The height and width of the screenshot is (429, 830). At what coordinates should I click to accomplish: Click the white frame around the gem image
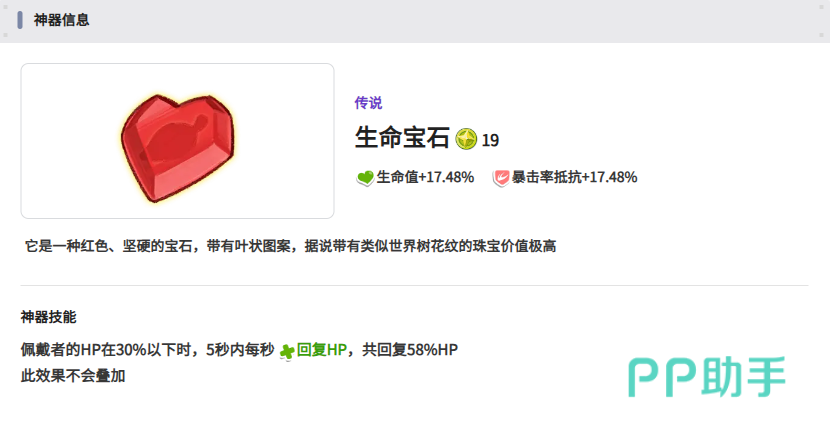177,141
